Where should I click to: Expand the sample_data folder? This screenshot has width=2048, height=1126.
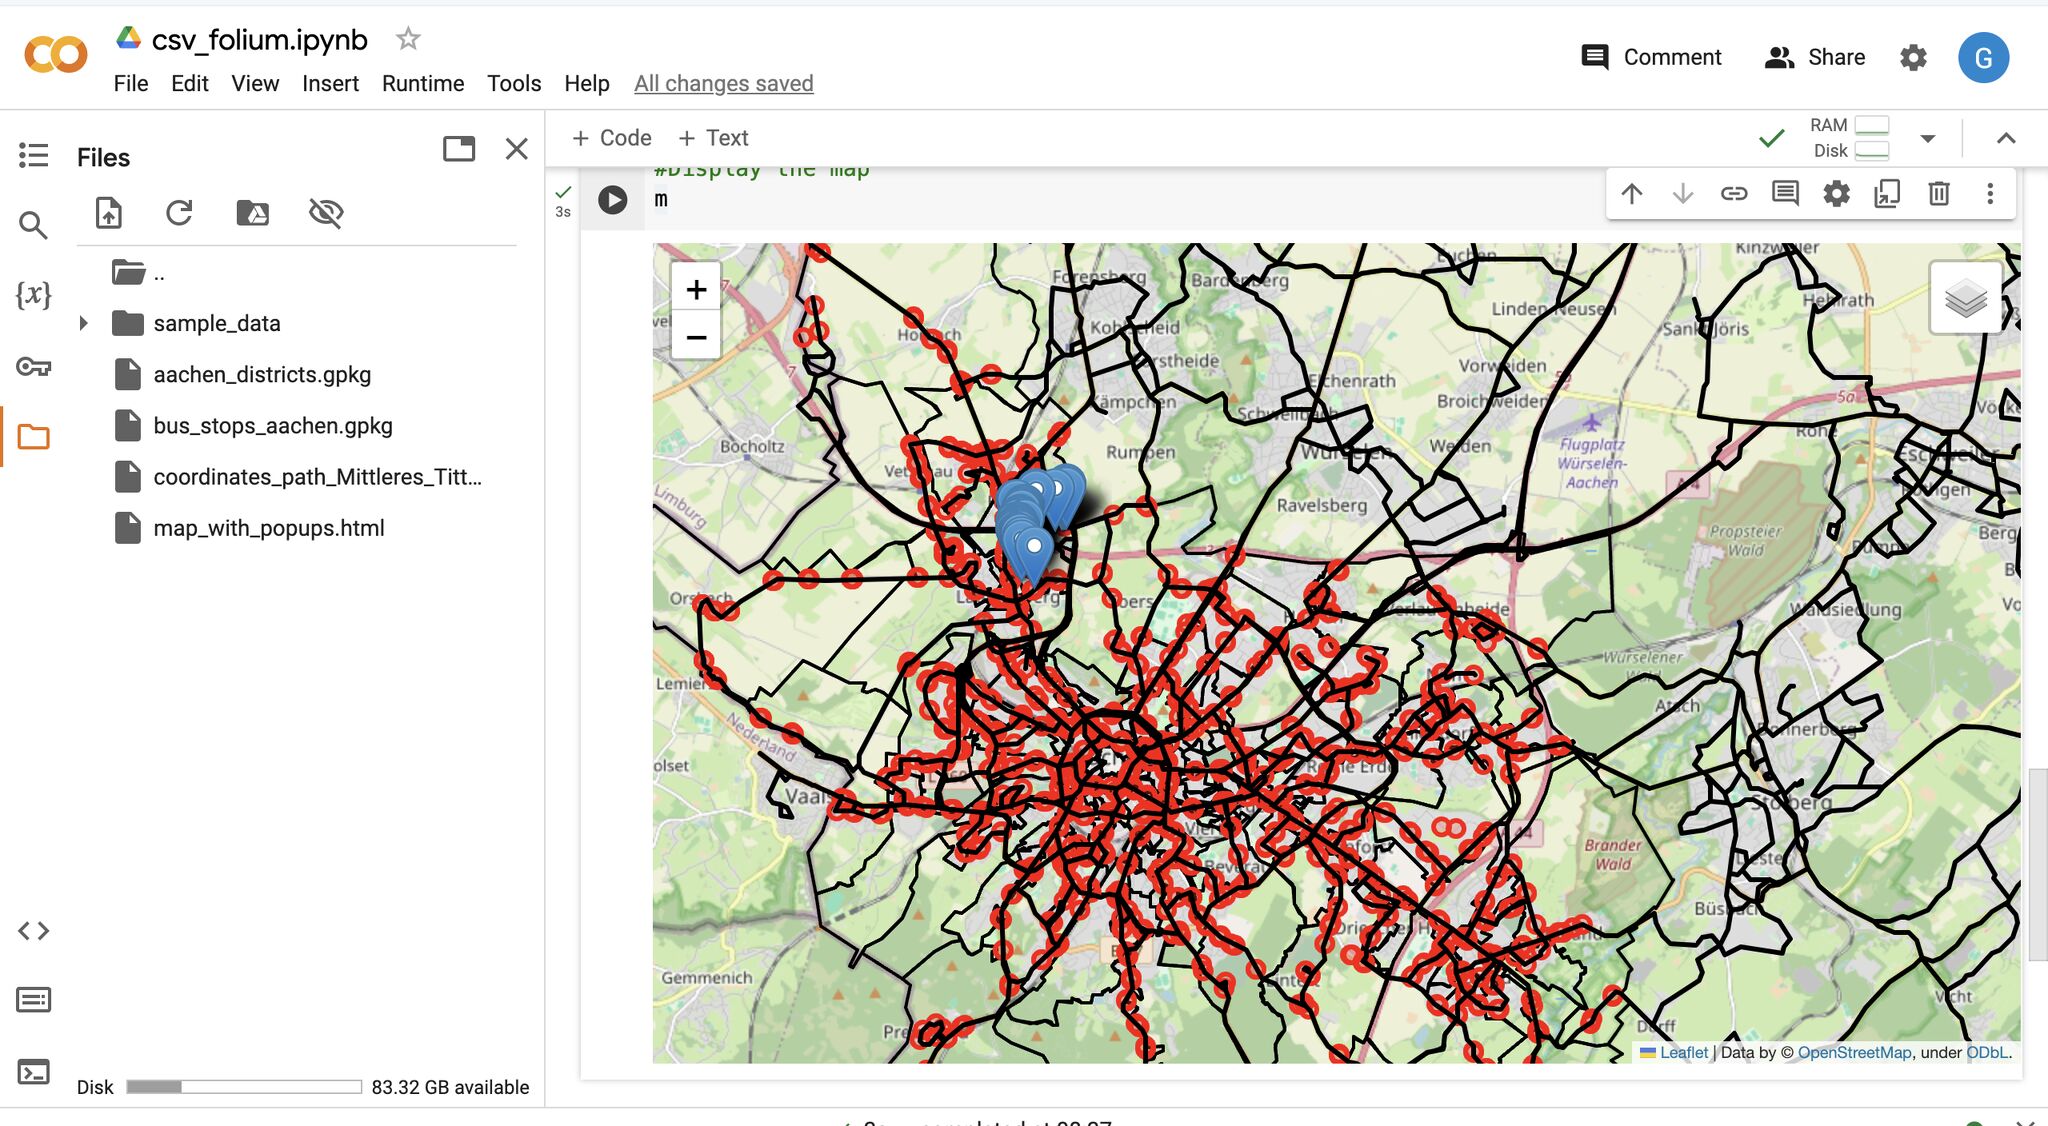[x=83, y=323]
